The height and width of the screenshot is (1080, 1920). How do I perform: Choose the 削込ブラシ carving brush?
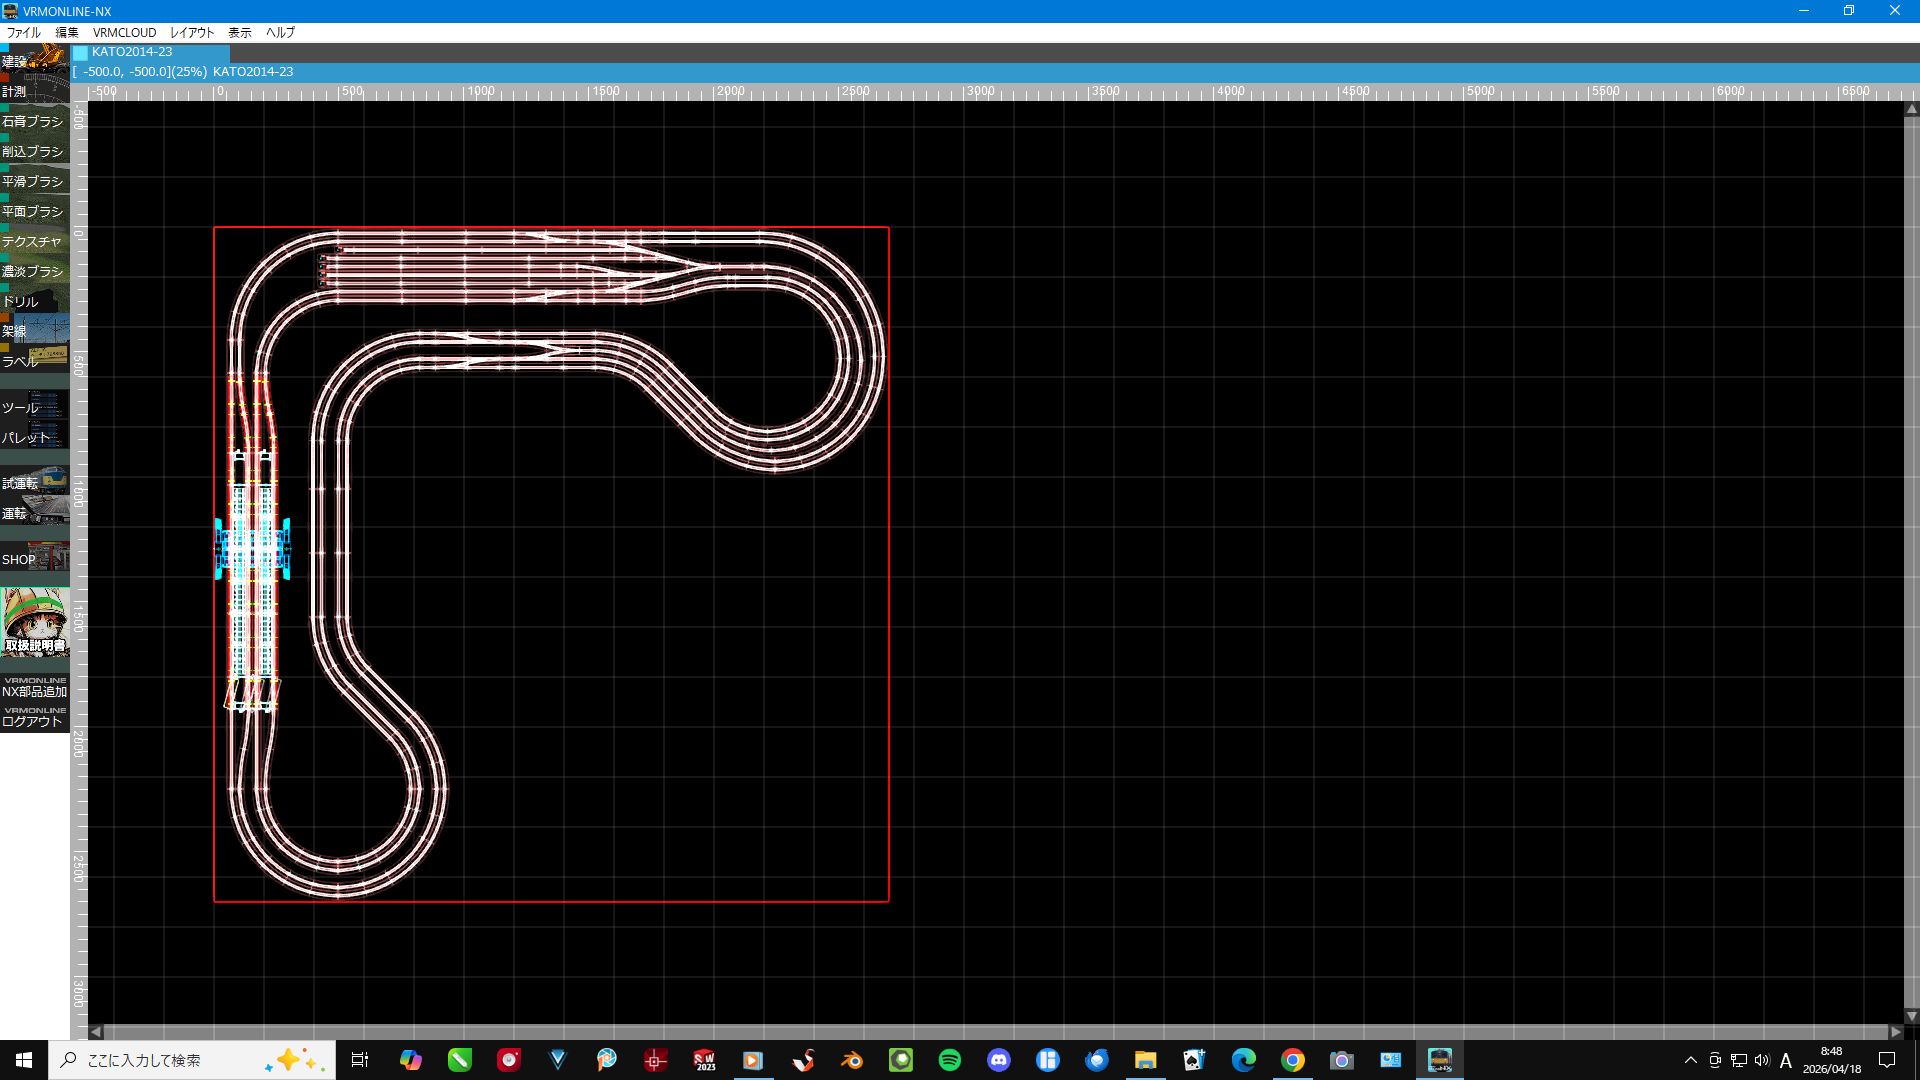[x=35, y=149]
